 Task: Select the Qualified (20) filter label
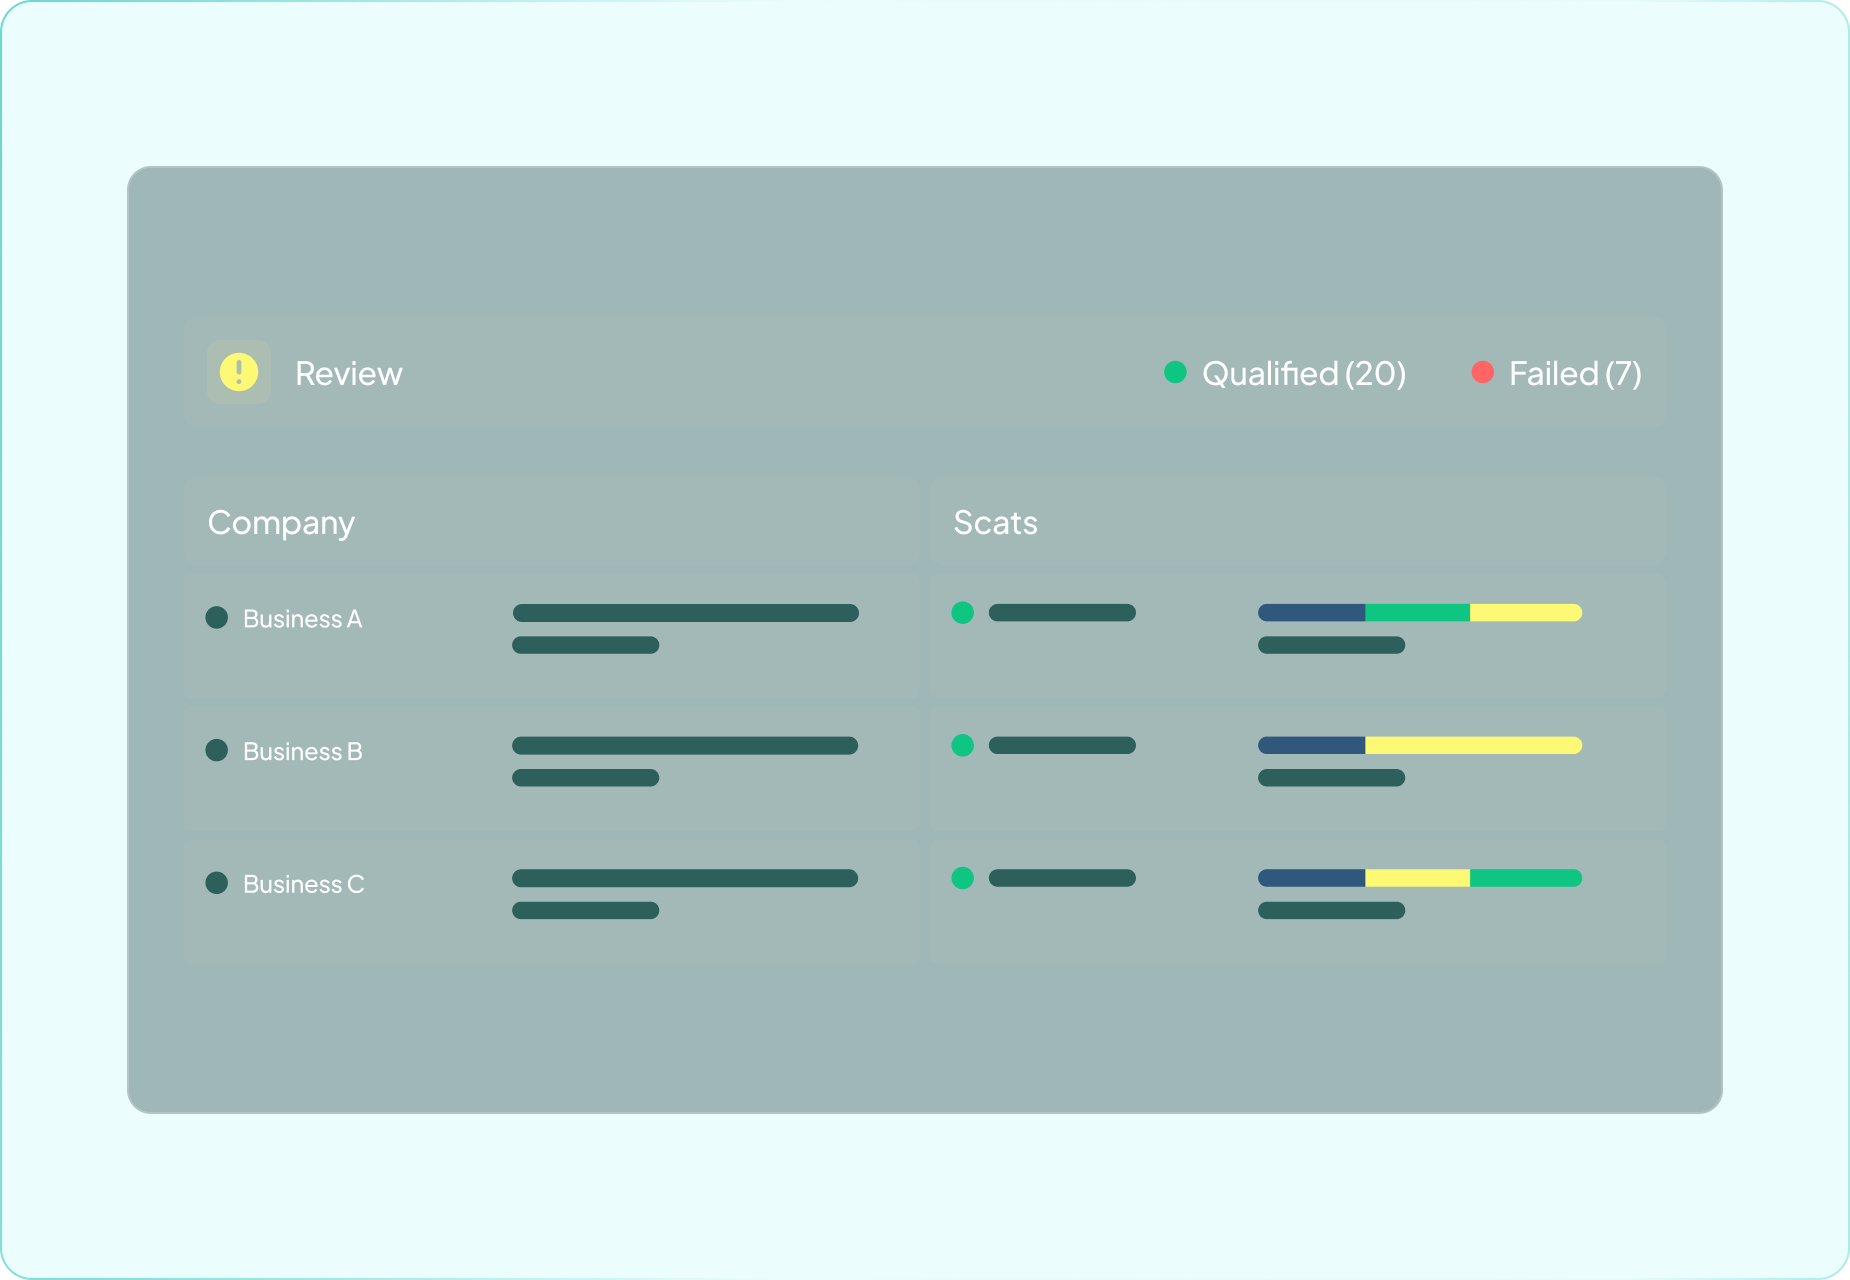click(1304, 374)
